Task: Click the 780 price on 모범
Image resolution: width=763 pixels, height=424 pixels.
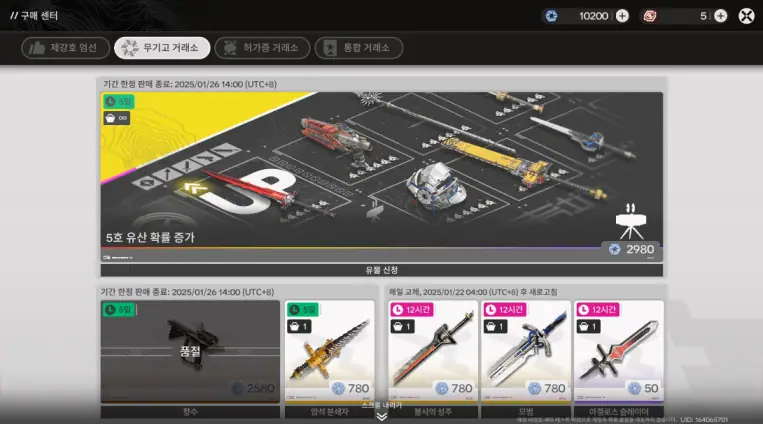Action: pyautogui.click(x=547, y=388)
